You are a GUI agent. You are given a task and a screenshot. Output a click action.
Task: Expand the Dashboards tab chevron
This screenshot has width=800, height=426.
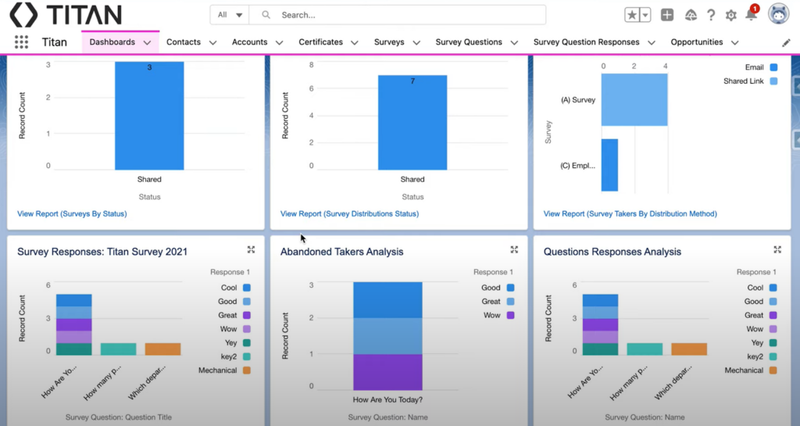(147, 42)
